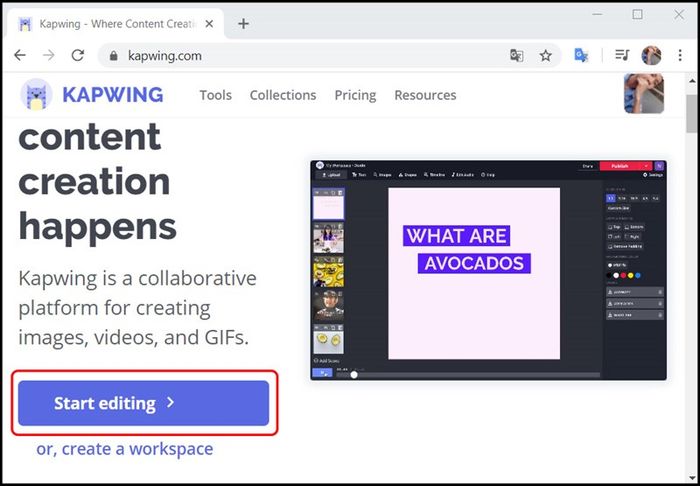
Task: Maximize the Chrome window
Action: (638, 15)
